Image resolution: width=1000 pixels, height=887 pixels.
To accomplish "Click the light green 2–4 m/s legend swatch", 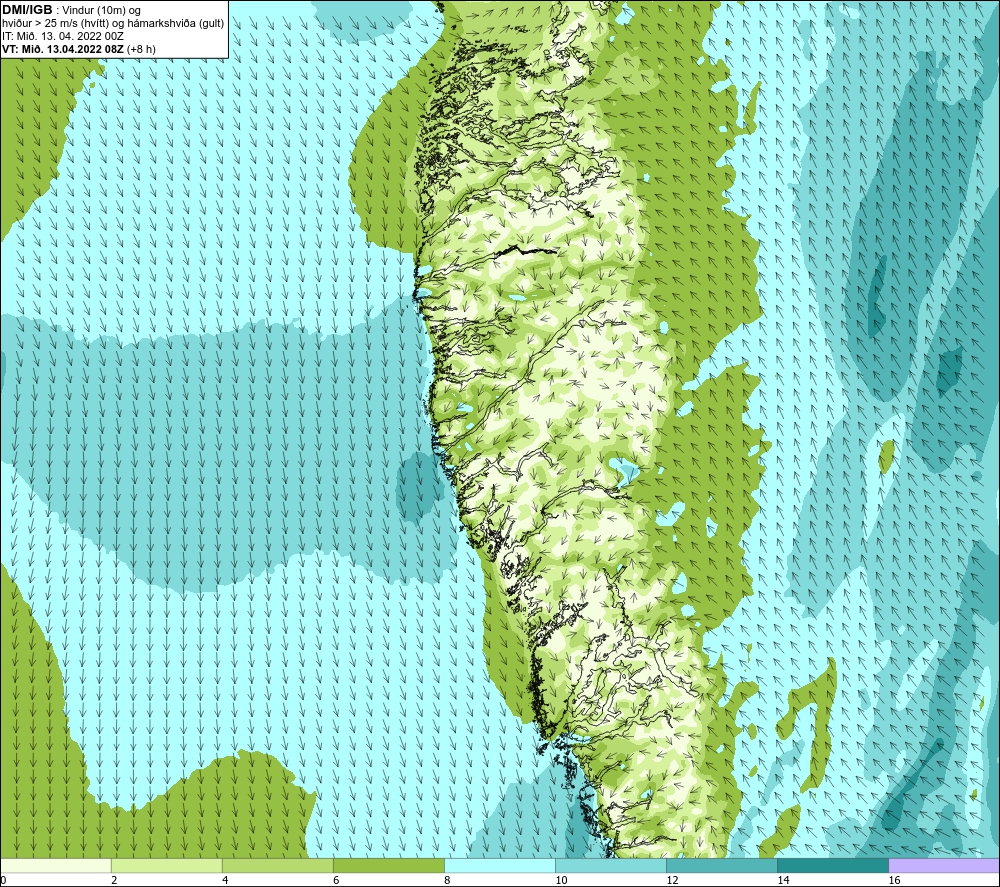I will pos(166,866).
